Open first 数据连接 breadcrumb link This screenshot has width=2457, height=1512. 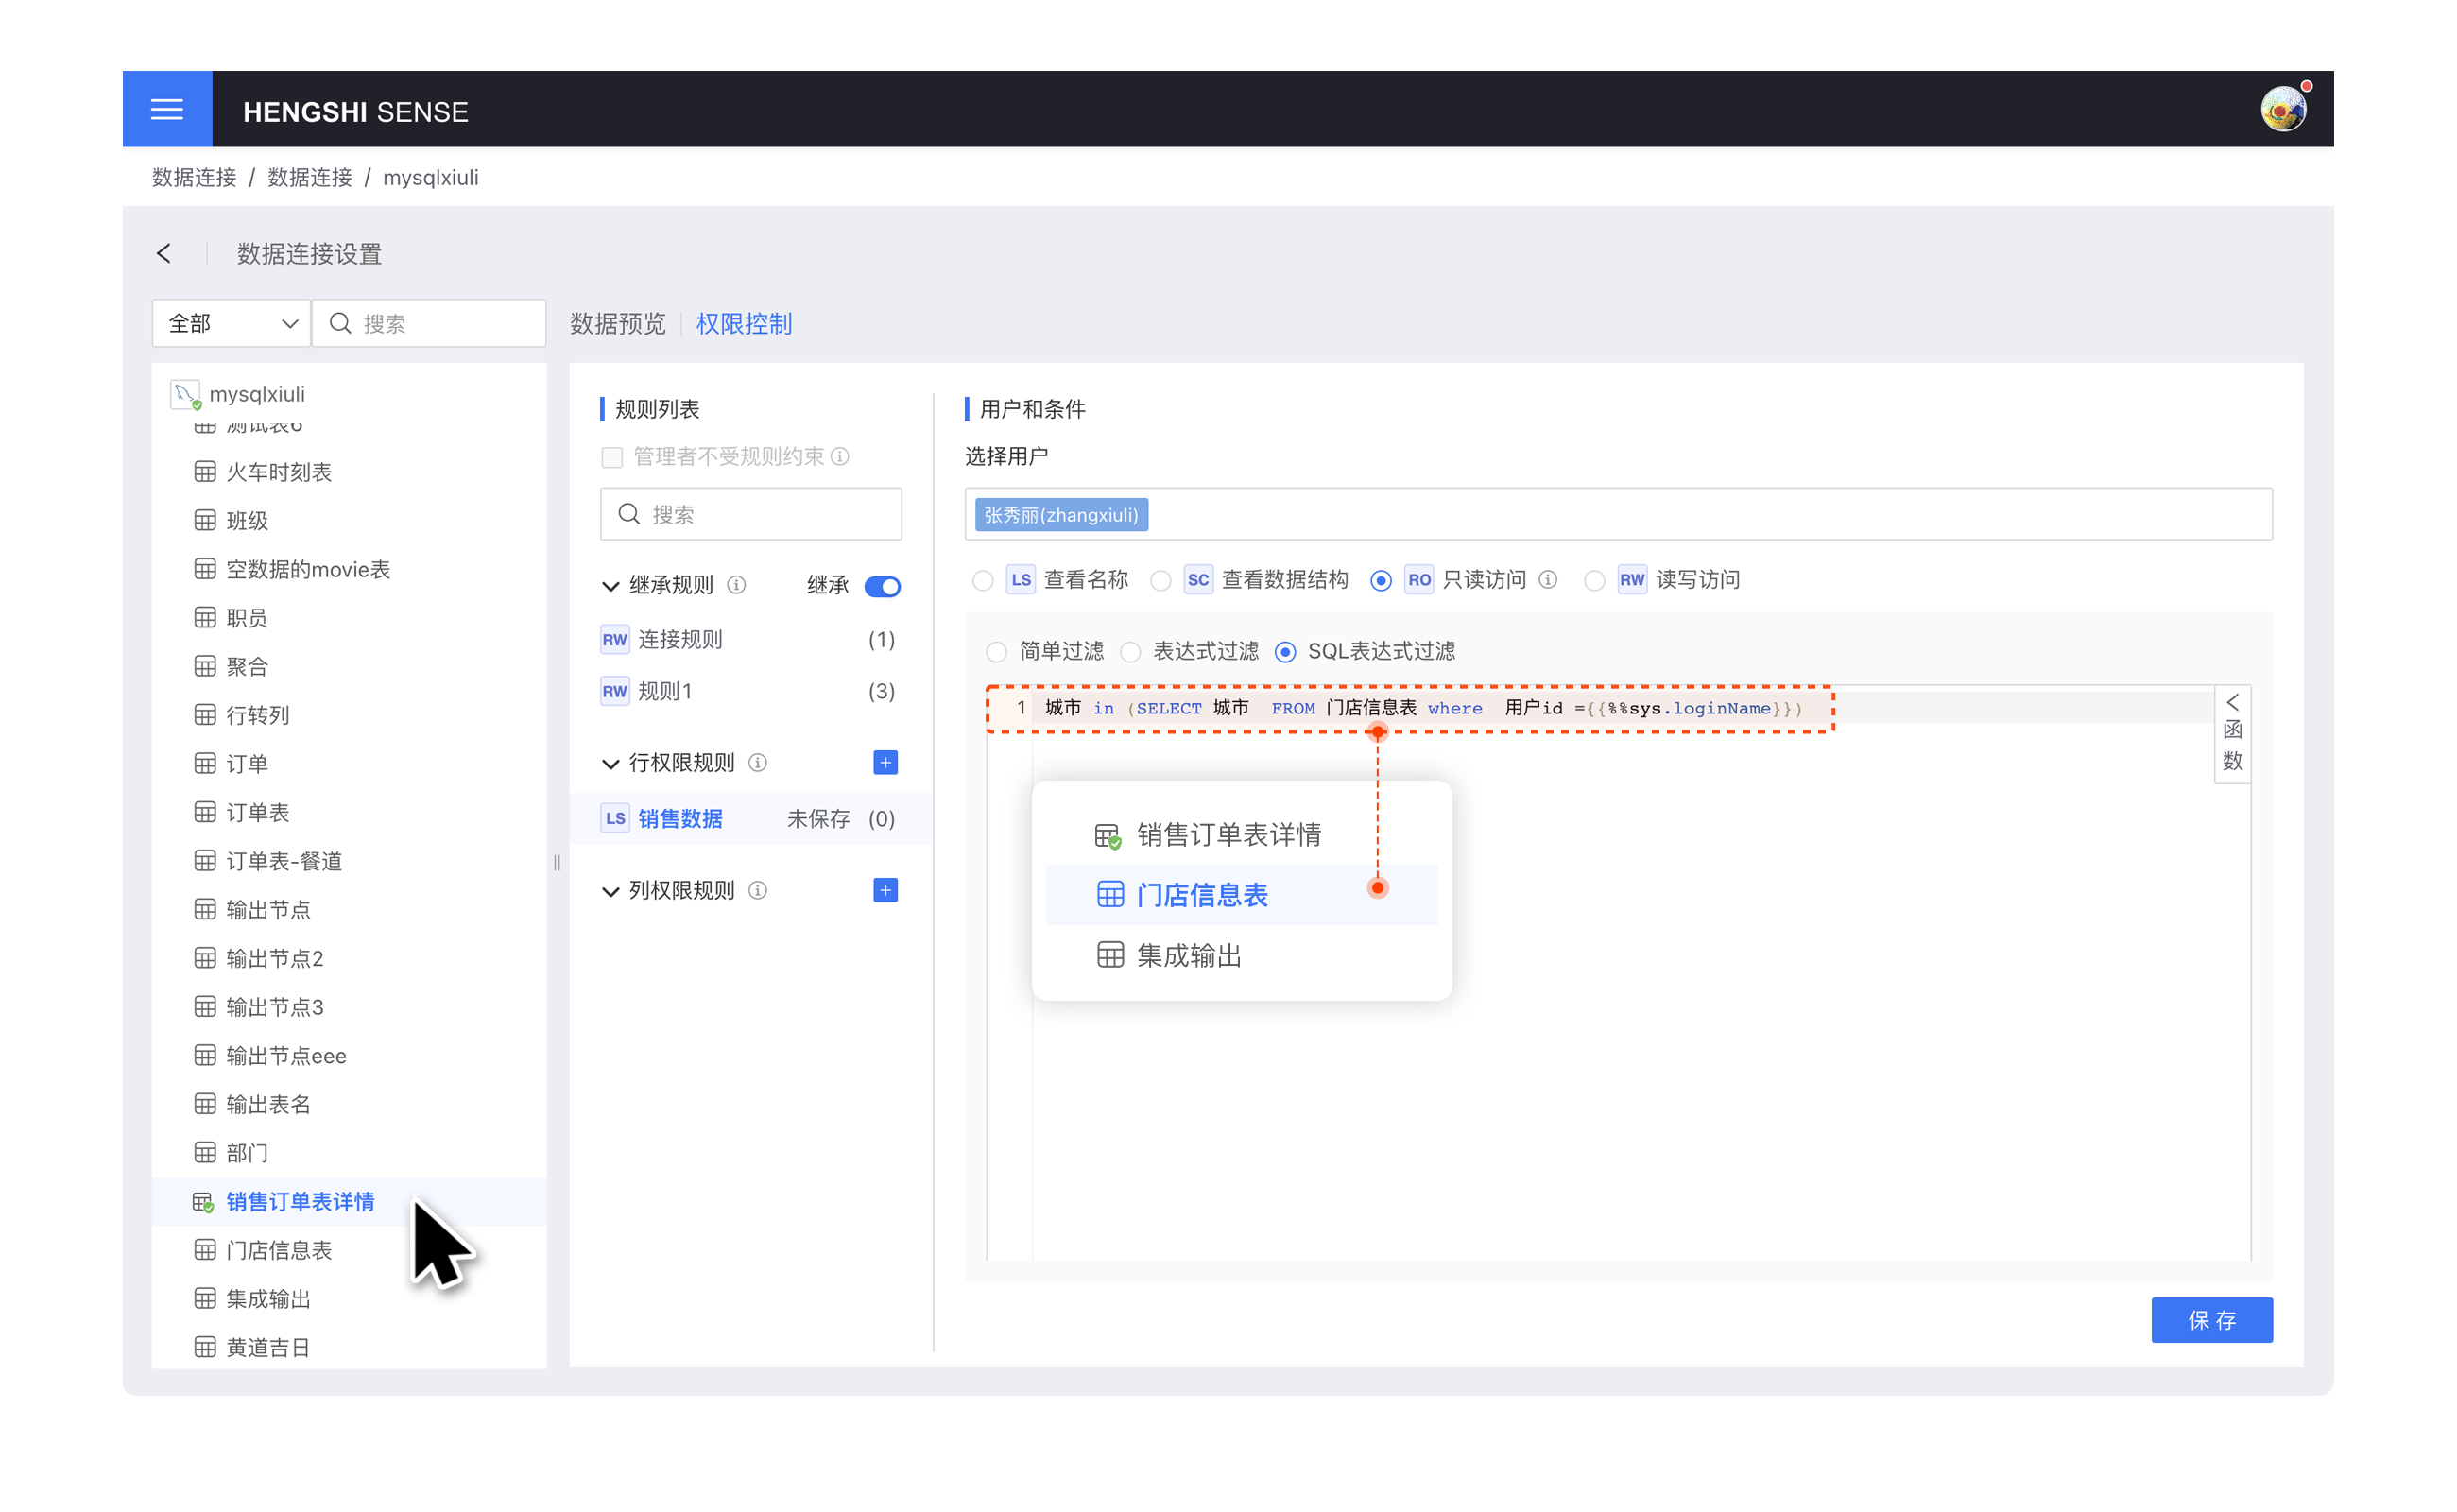194,177
